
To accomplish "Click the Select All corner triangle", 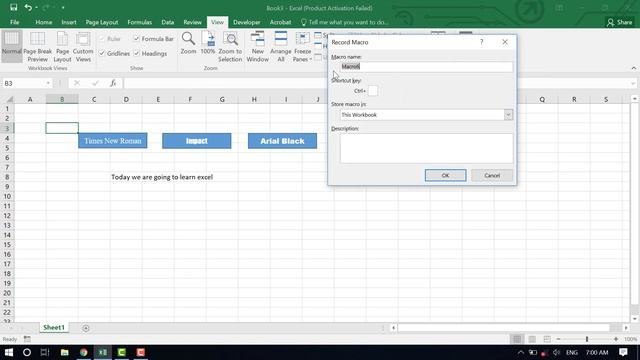I will (9, 99).
